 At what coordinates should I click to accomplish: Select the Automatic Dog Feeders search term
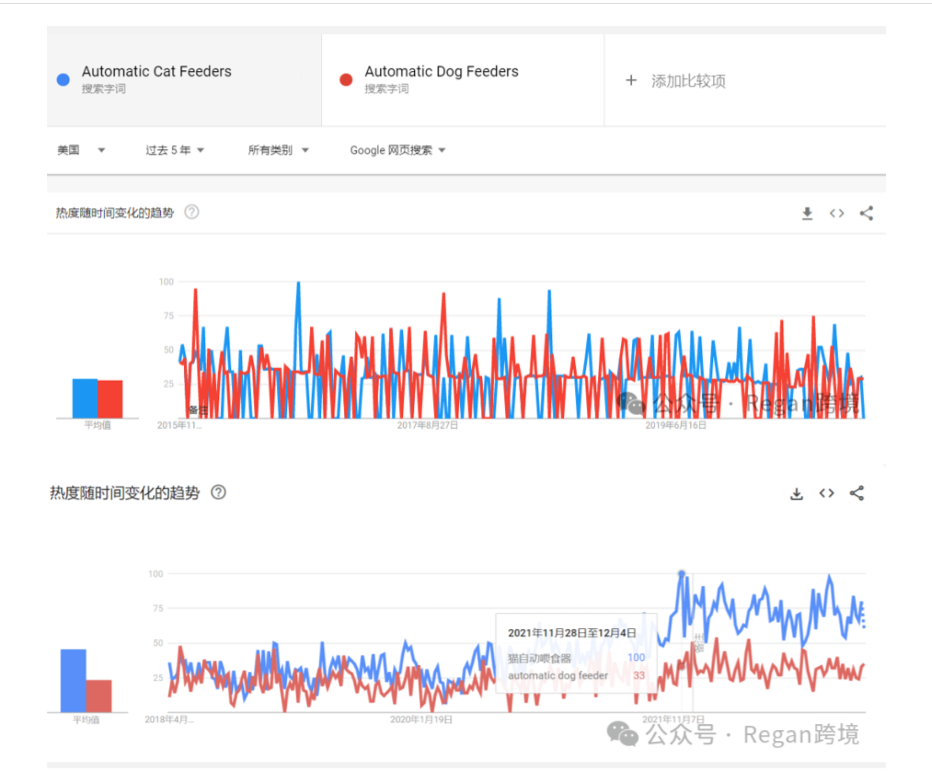(441, 72)
